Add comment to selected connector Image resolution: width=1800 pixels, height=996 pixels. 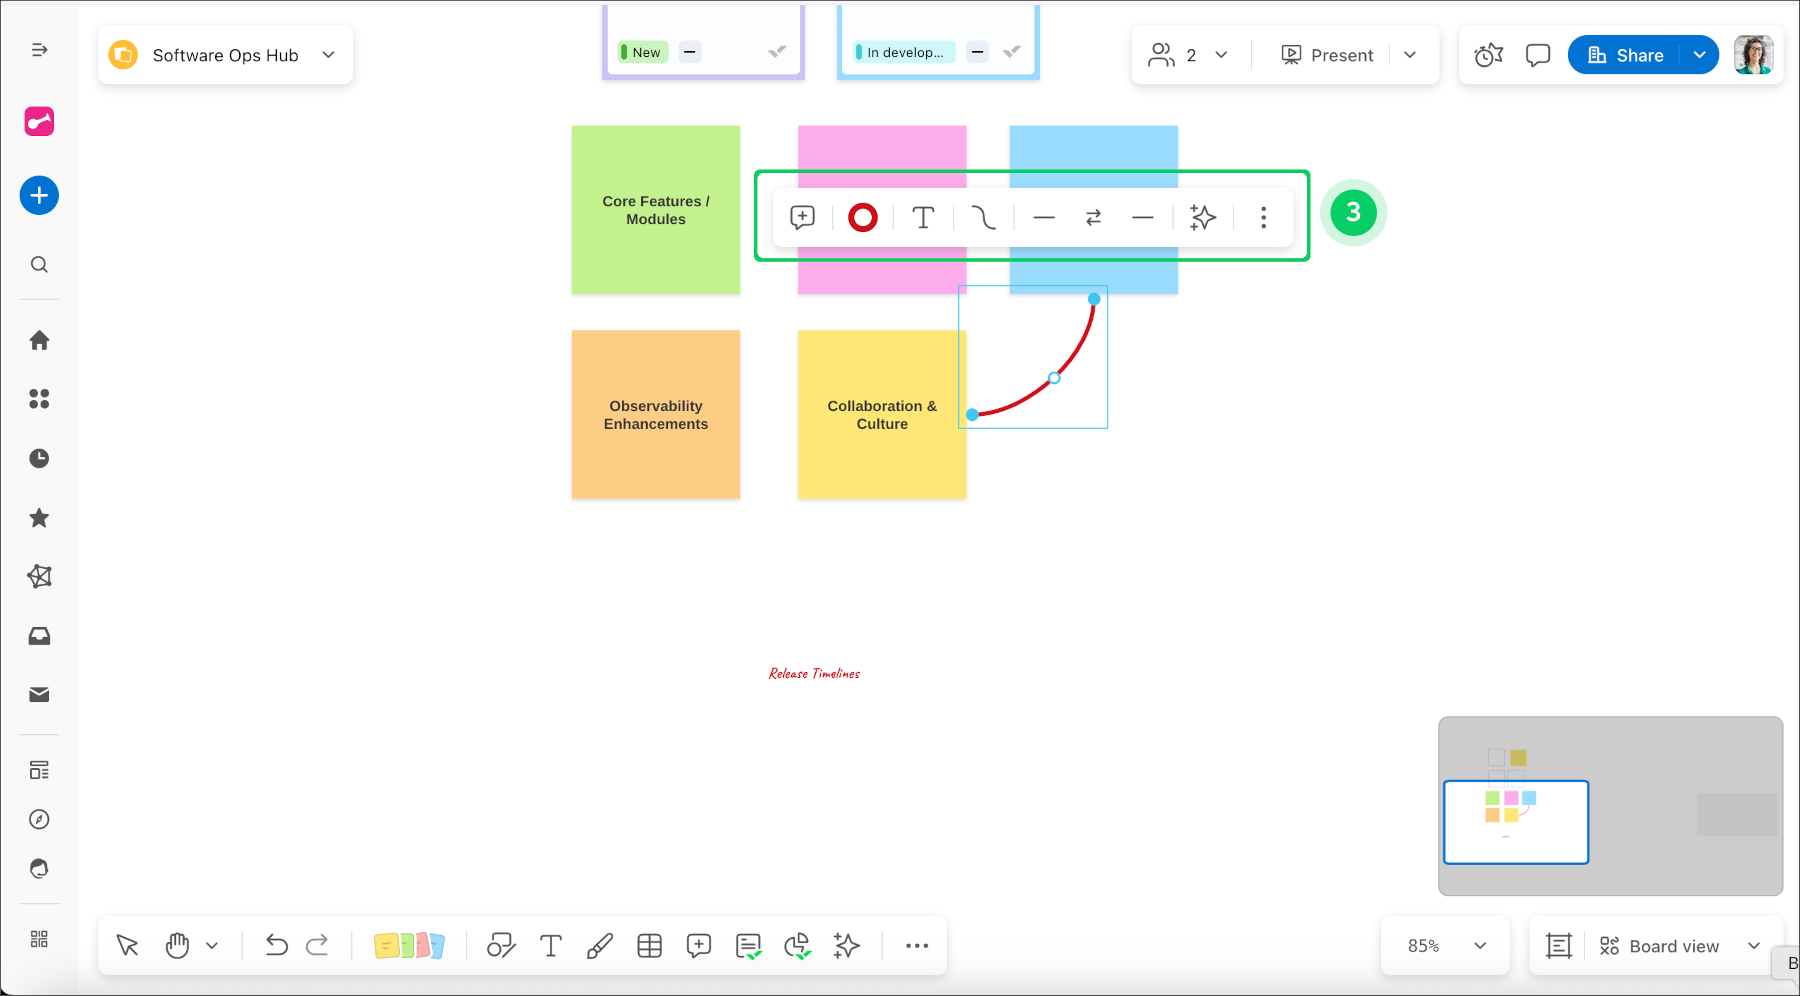(x=802, y=217)
